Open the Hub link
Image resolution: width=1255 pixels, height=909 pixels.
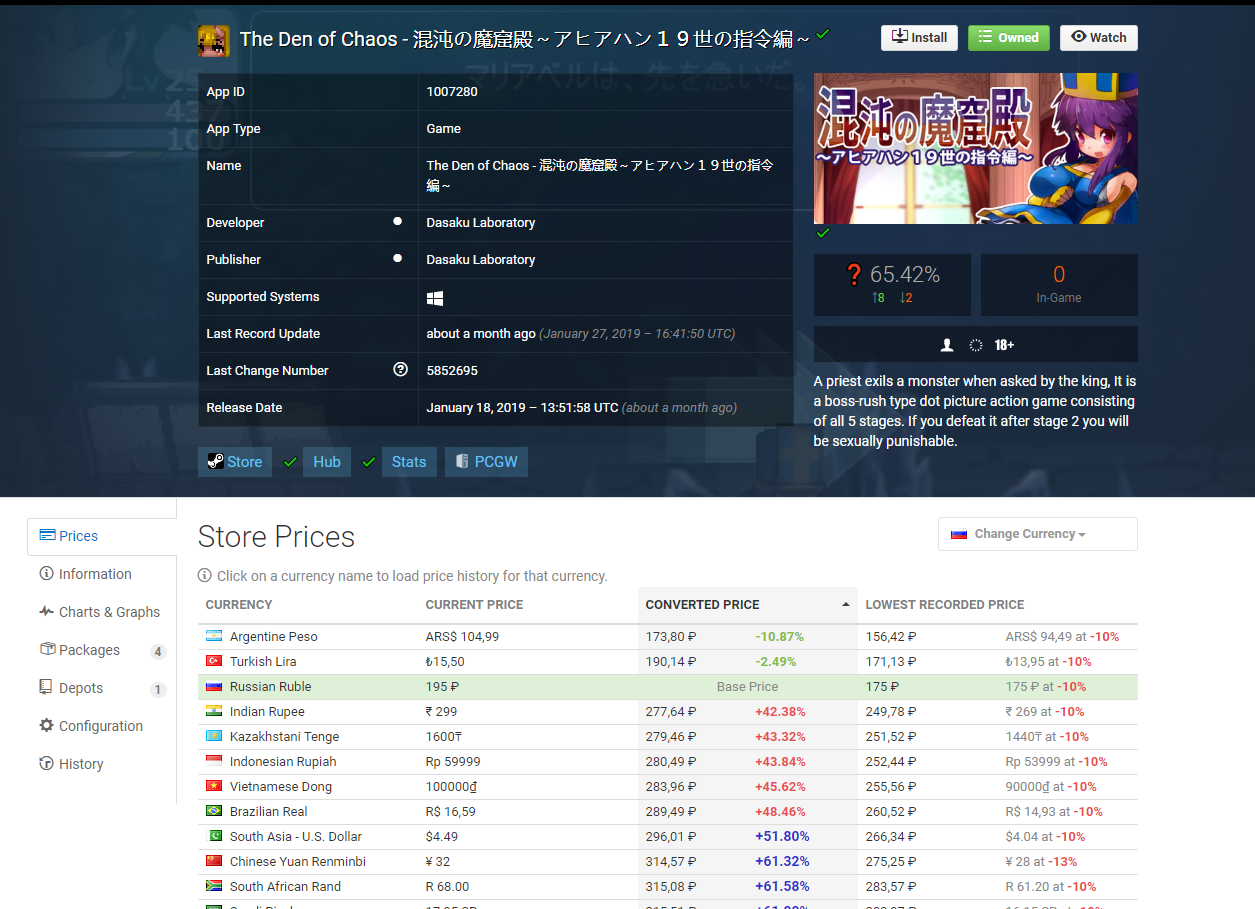pos(326,462)
